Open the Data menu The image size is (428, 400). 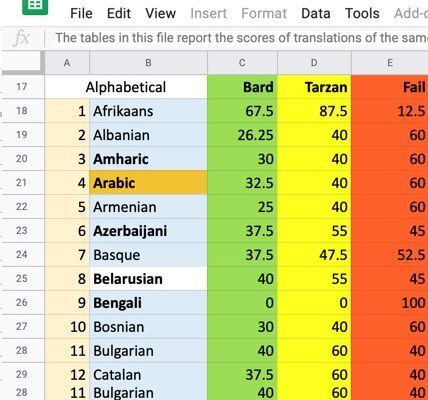[x=316, y=13]
